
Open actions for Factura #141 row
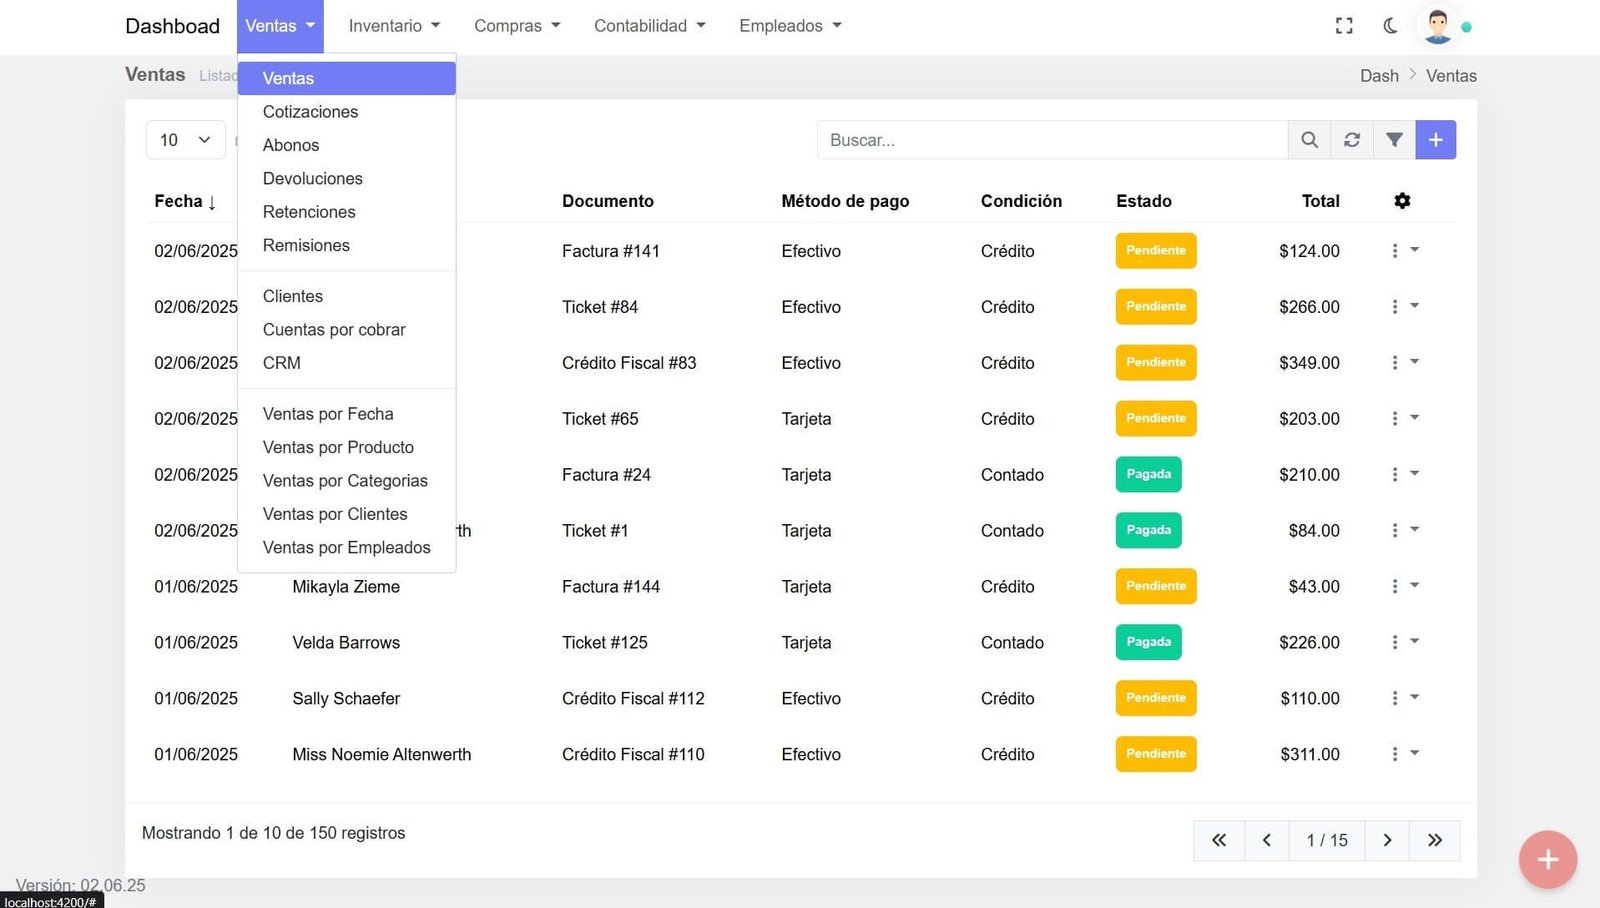tap(1403, 251)
